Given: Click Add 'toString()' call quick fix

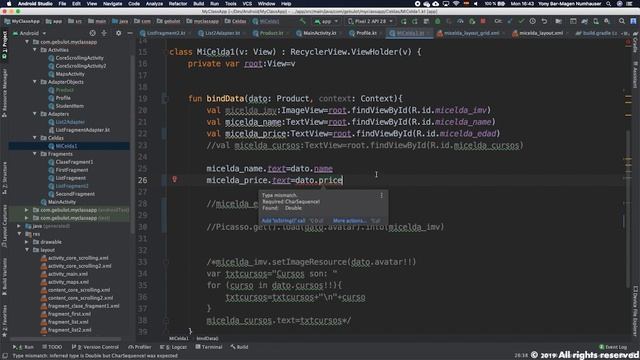Looking at the screenshot, I should pos(283,220).
